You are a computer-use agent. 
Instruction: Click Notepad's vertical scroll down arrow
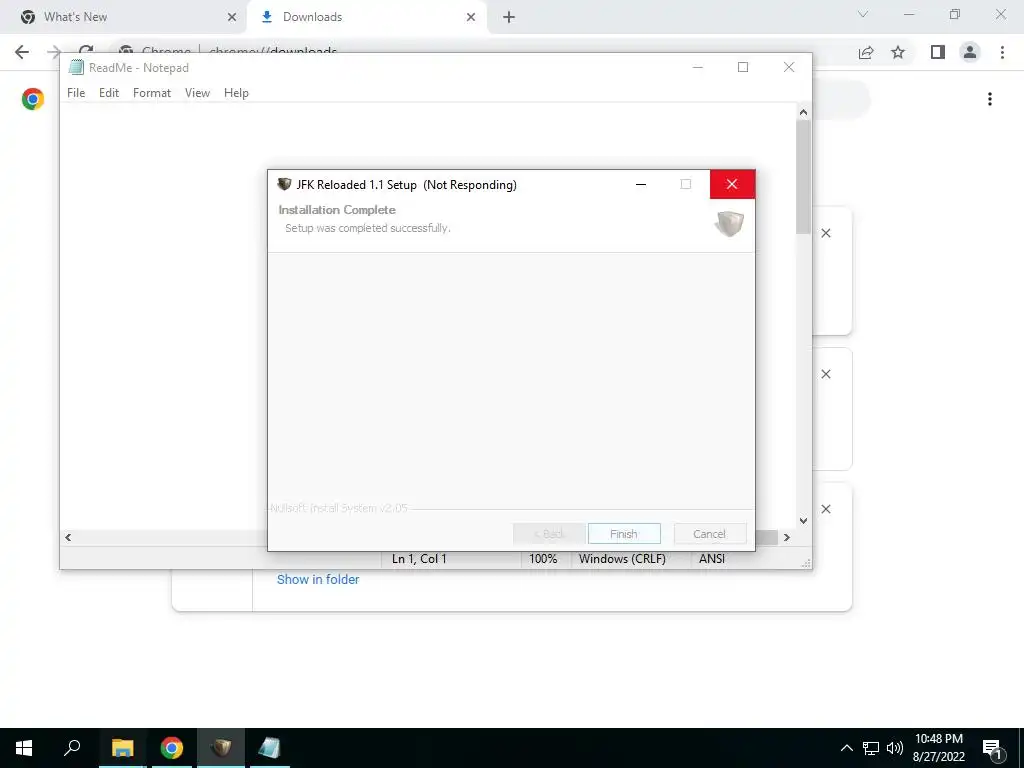pos(803,520)
